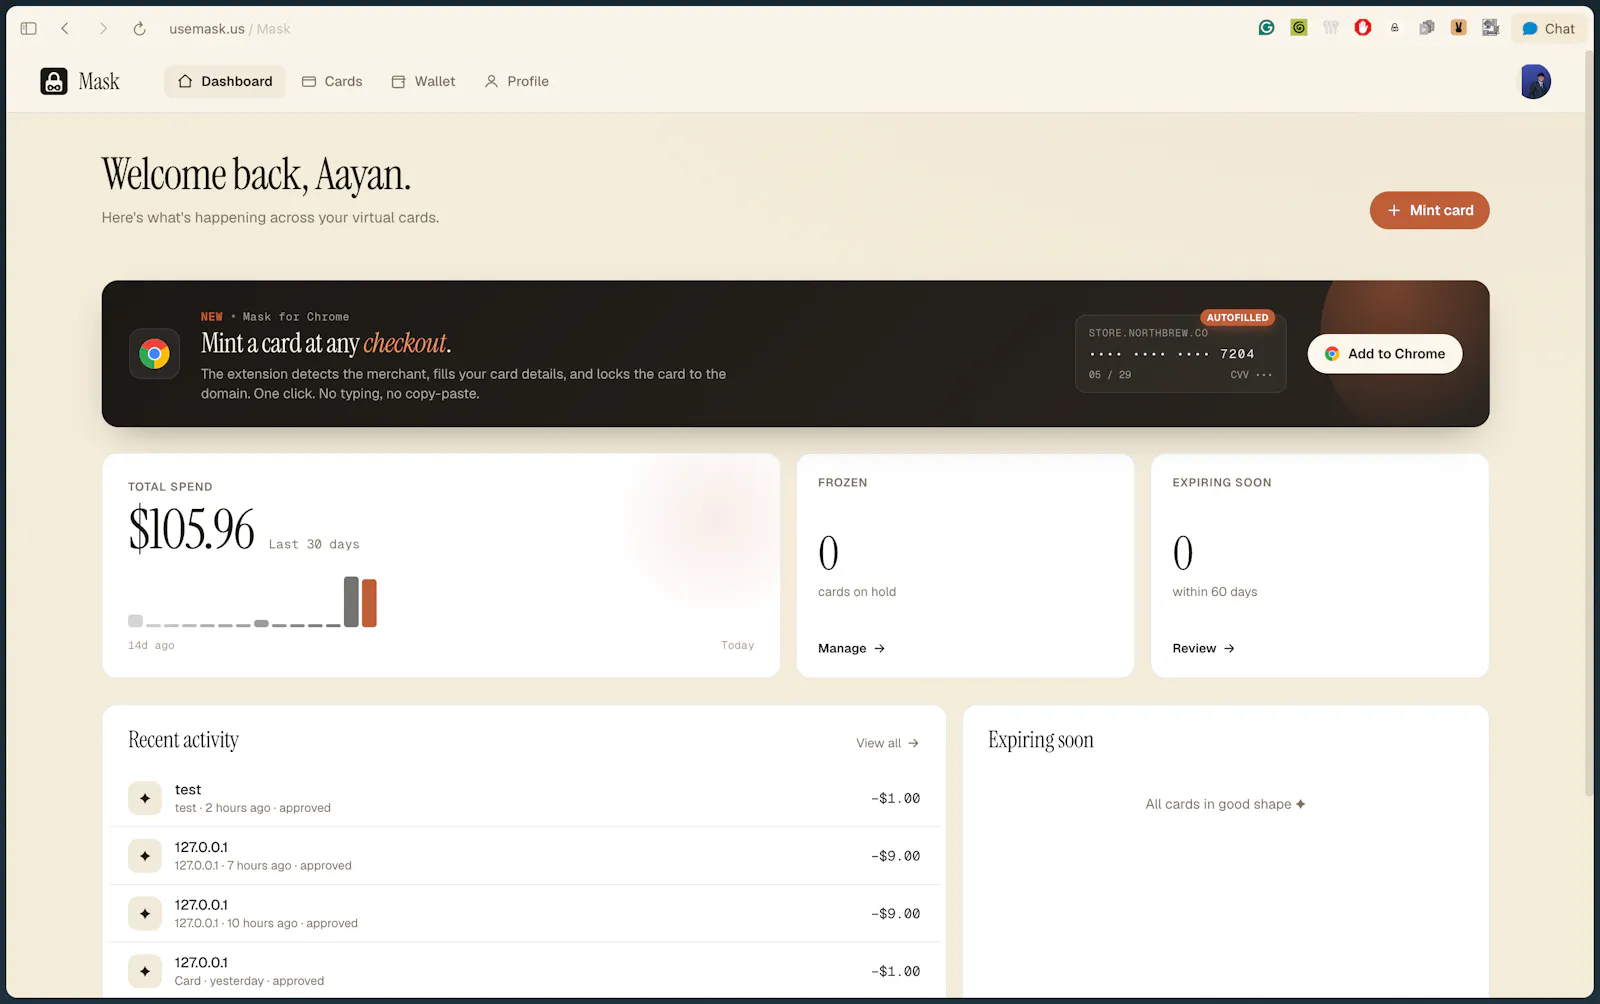Screen dimensions: 1600x1004
Task: Click the Chrome logo icon in the banner
Action: click(x=154, y=354)
